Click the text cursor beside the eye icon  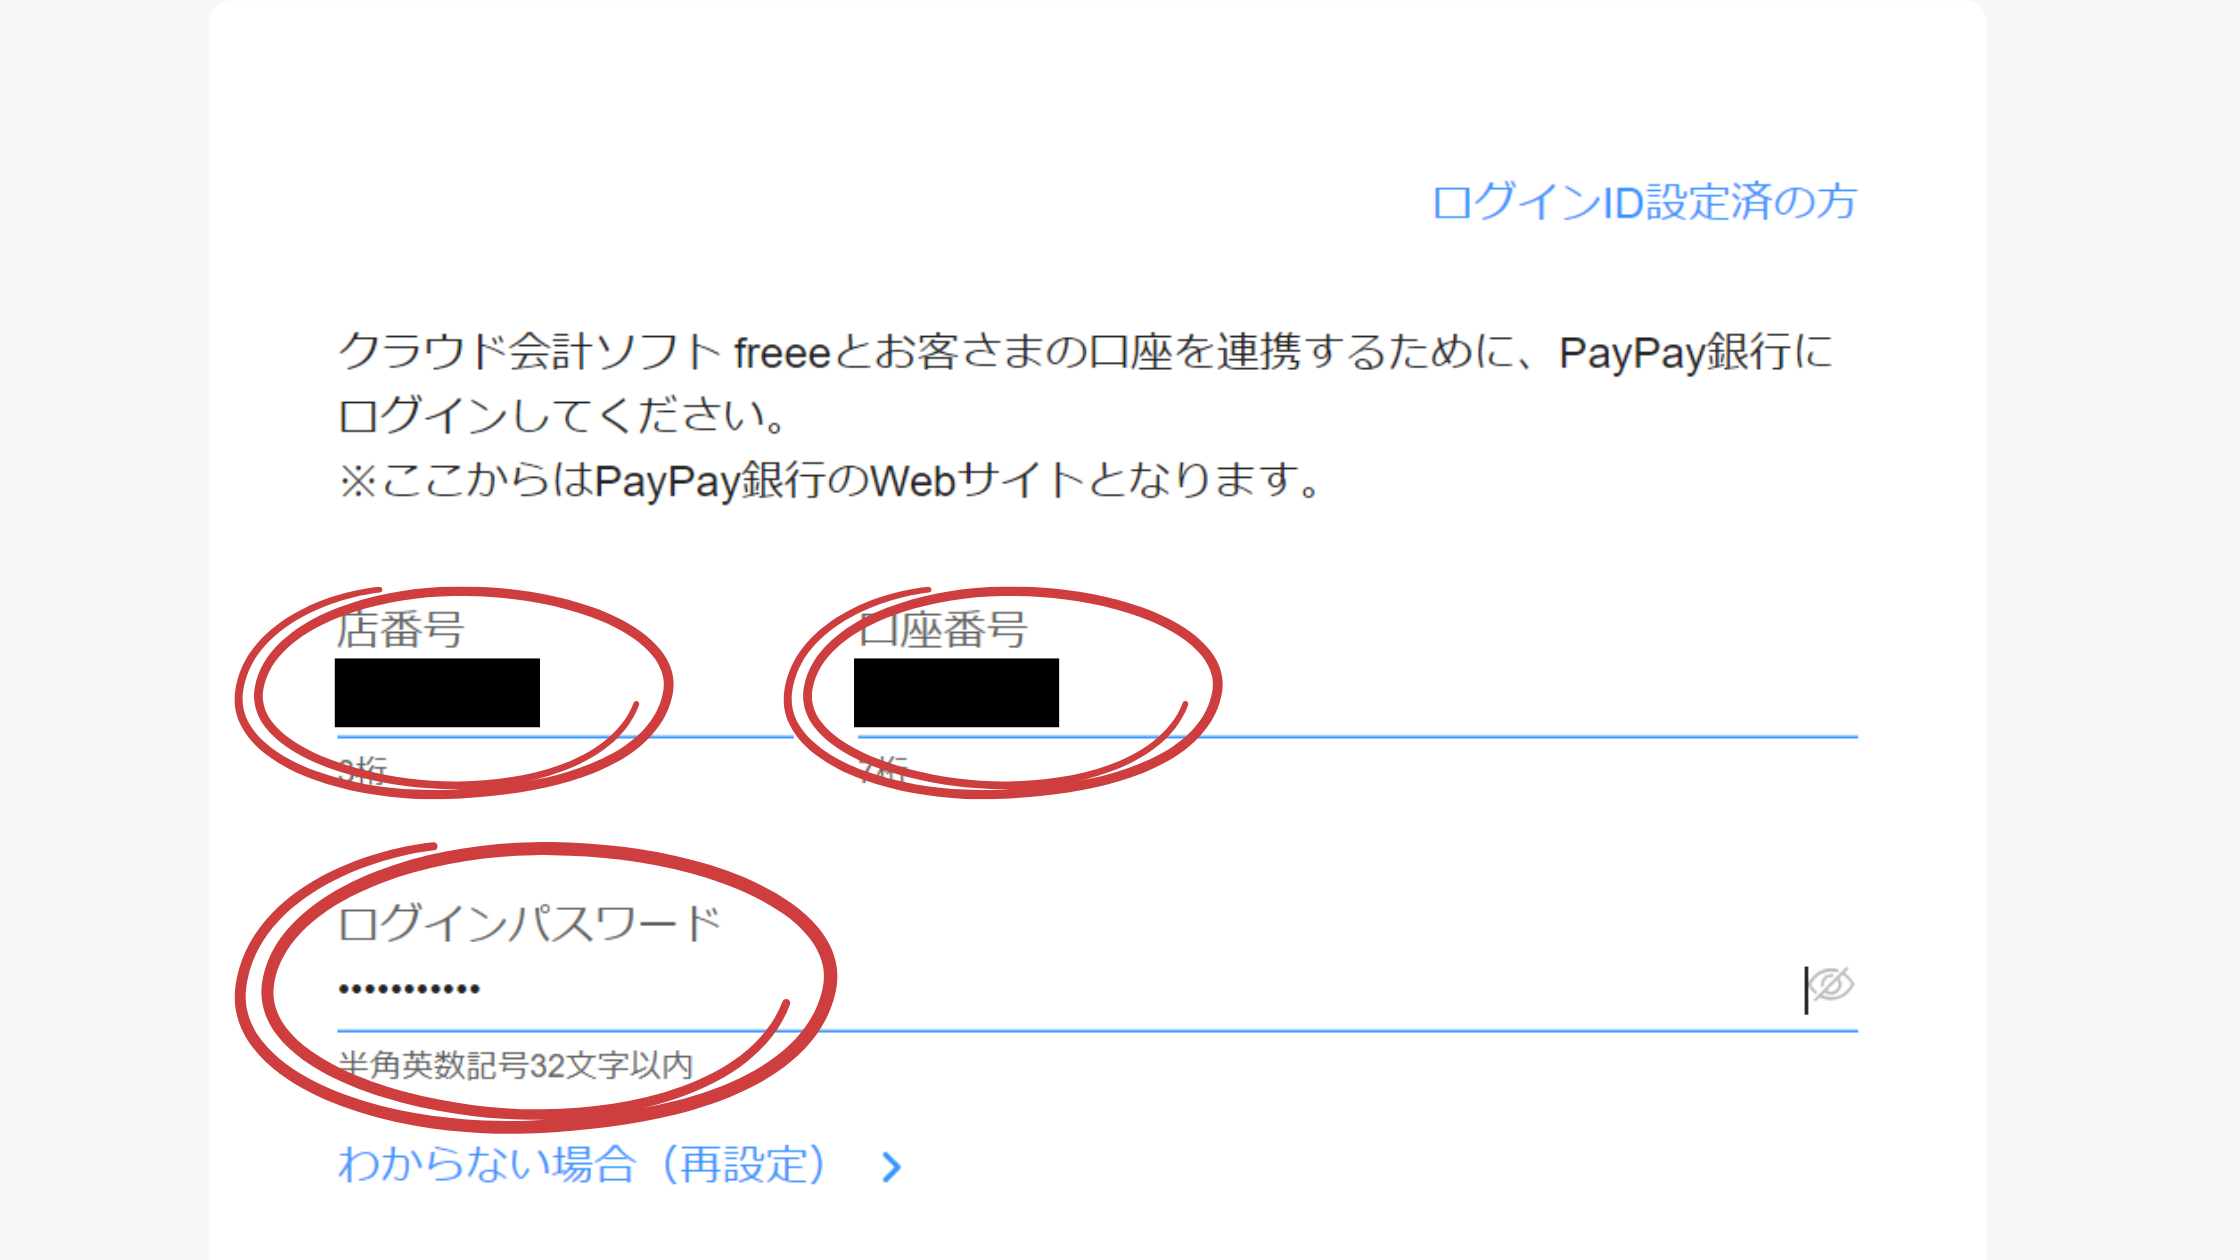coord(1806,989)
